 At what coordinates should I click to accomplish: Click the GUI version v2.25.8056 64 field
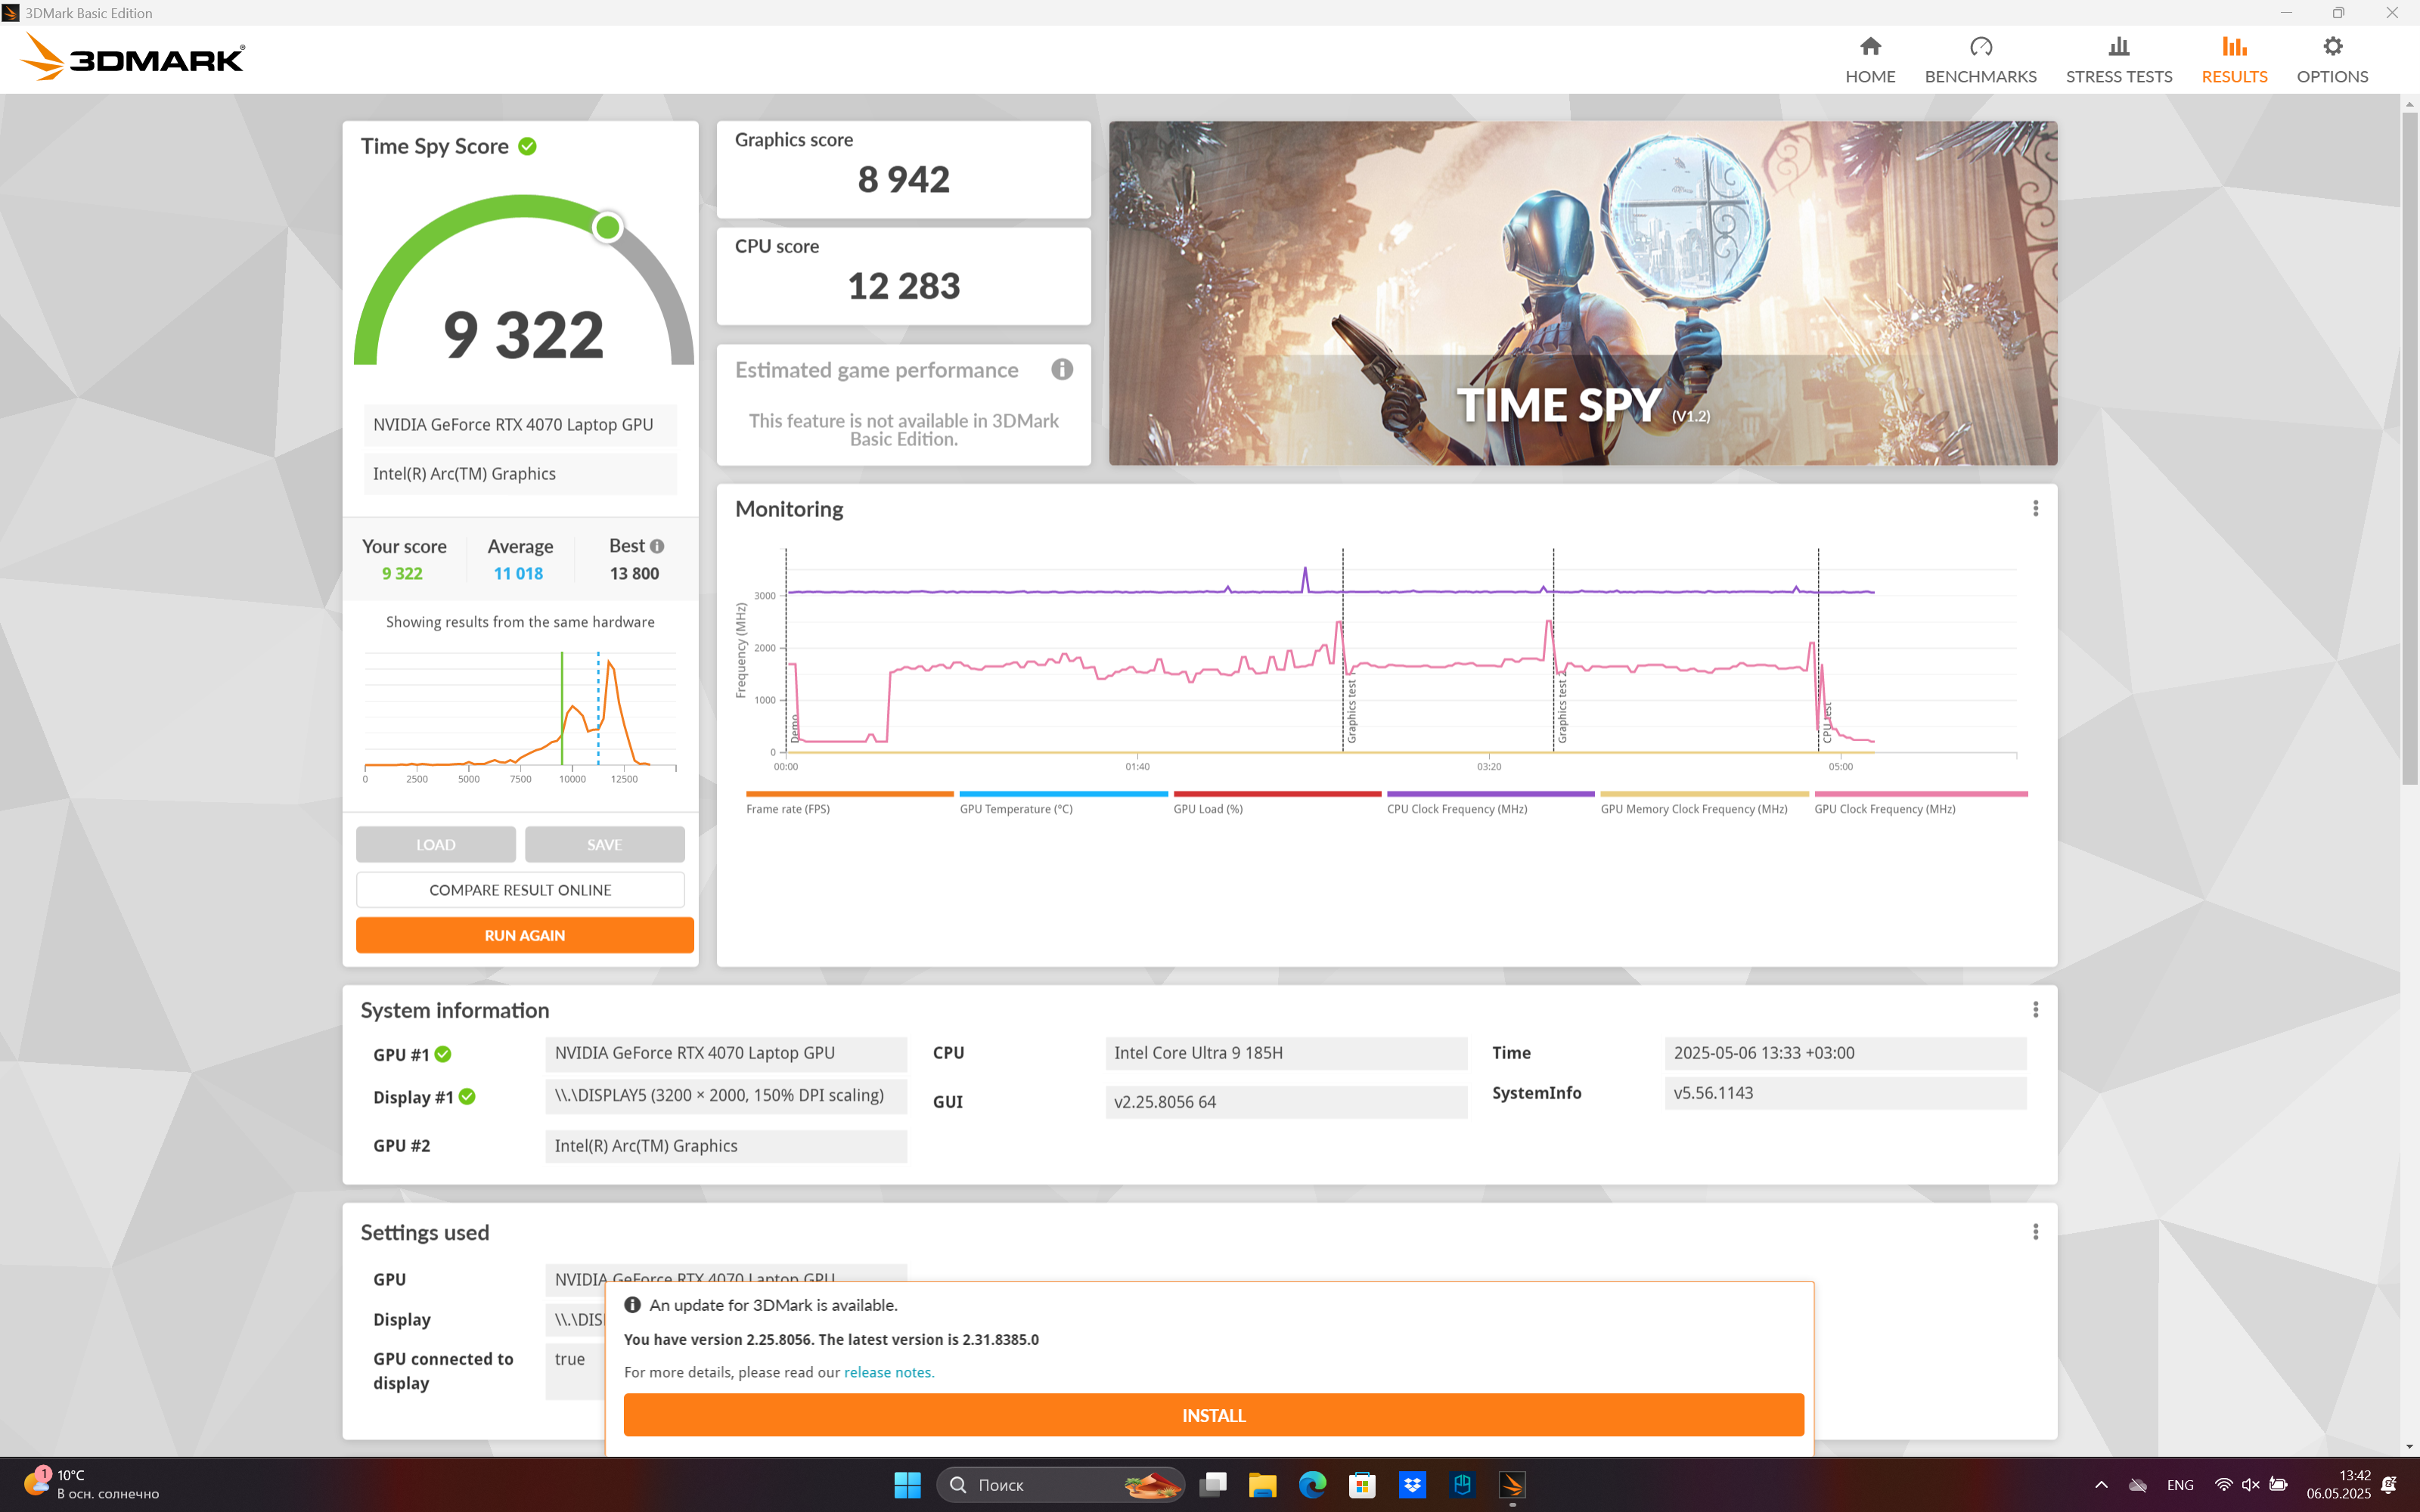coord(1286,1101)
